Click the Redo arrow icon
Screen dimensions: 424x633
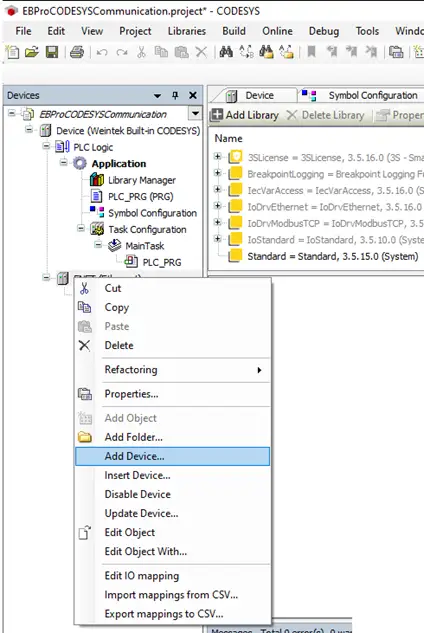coord(122,52)
